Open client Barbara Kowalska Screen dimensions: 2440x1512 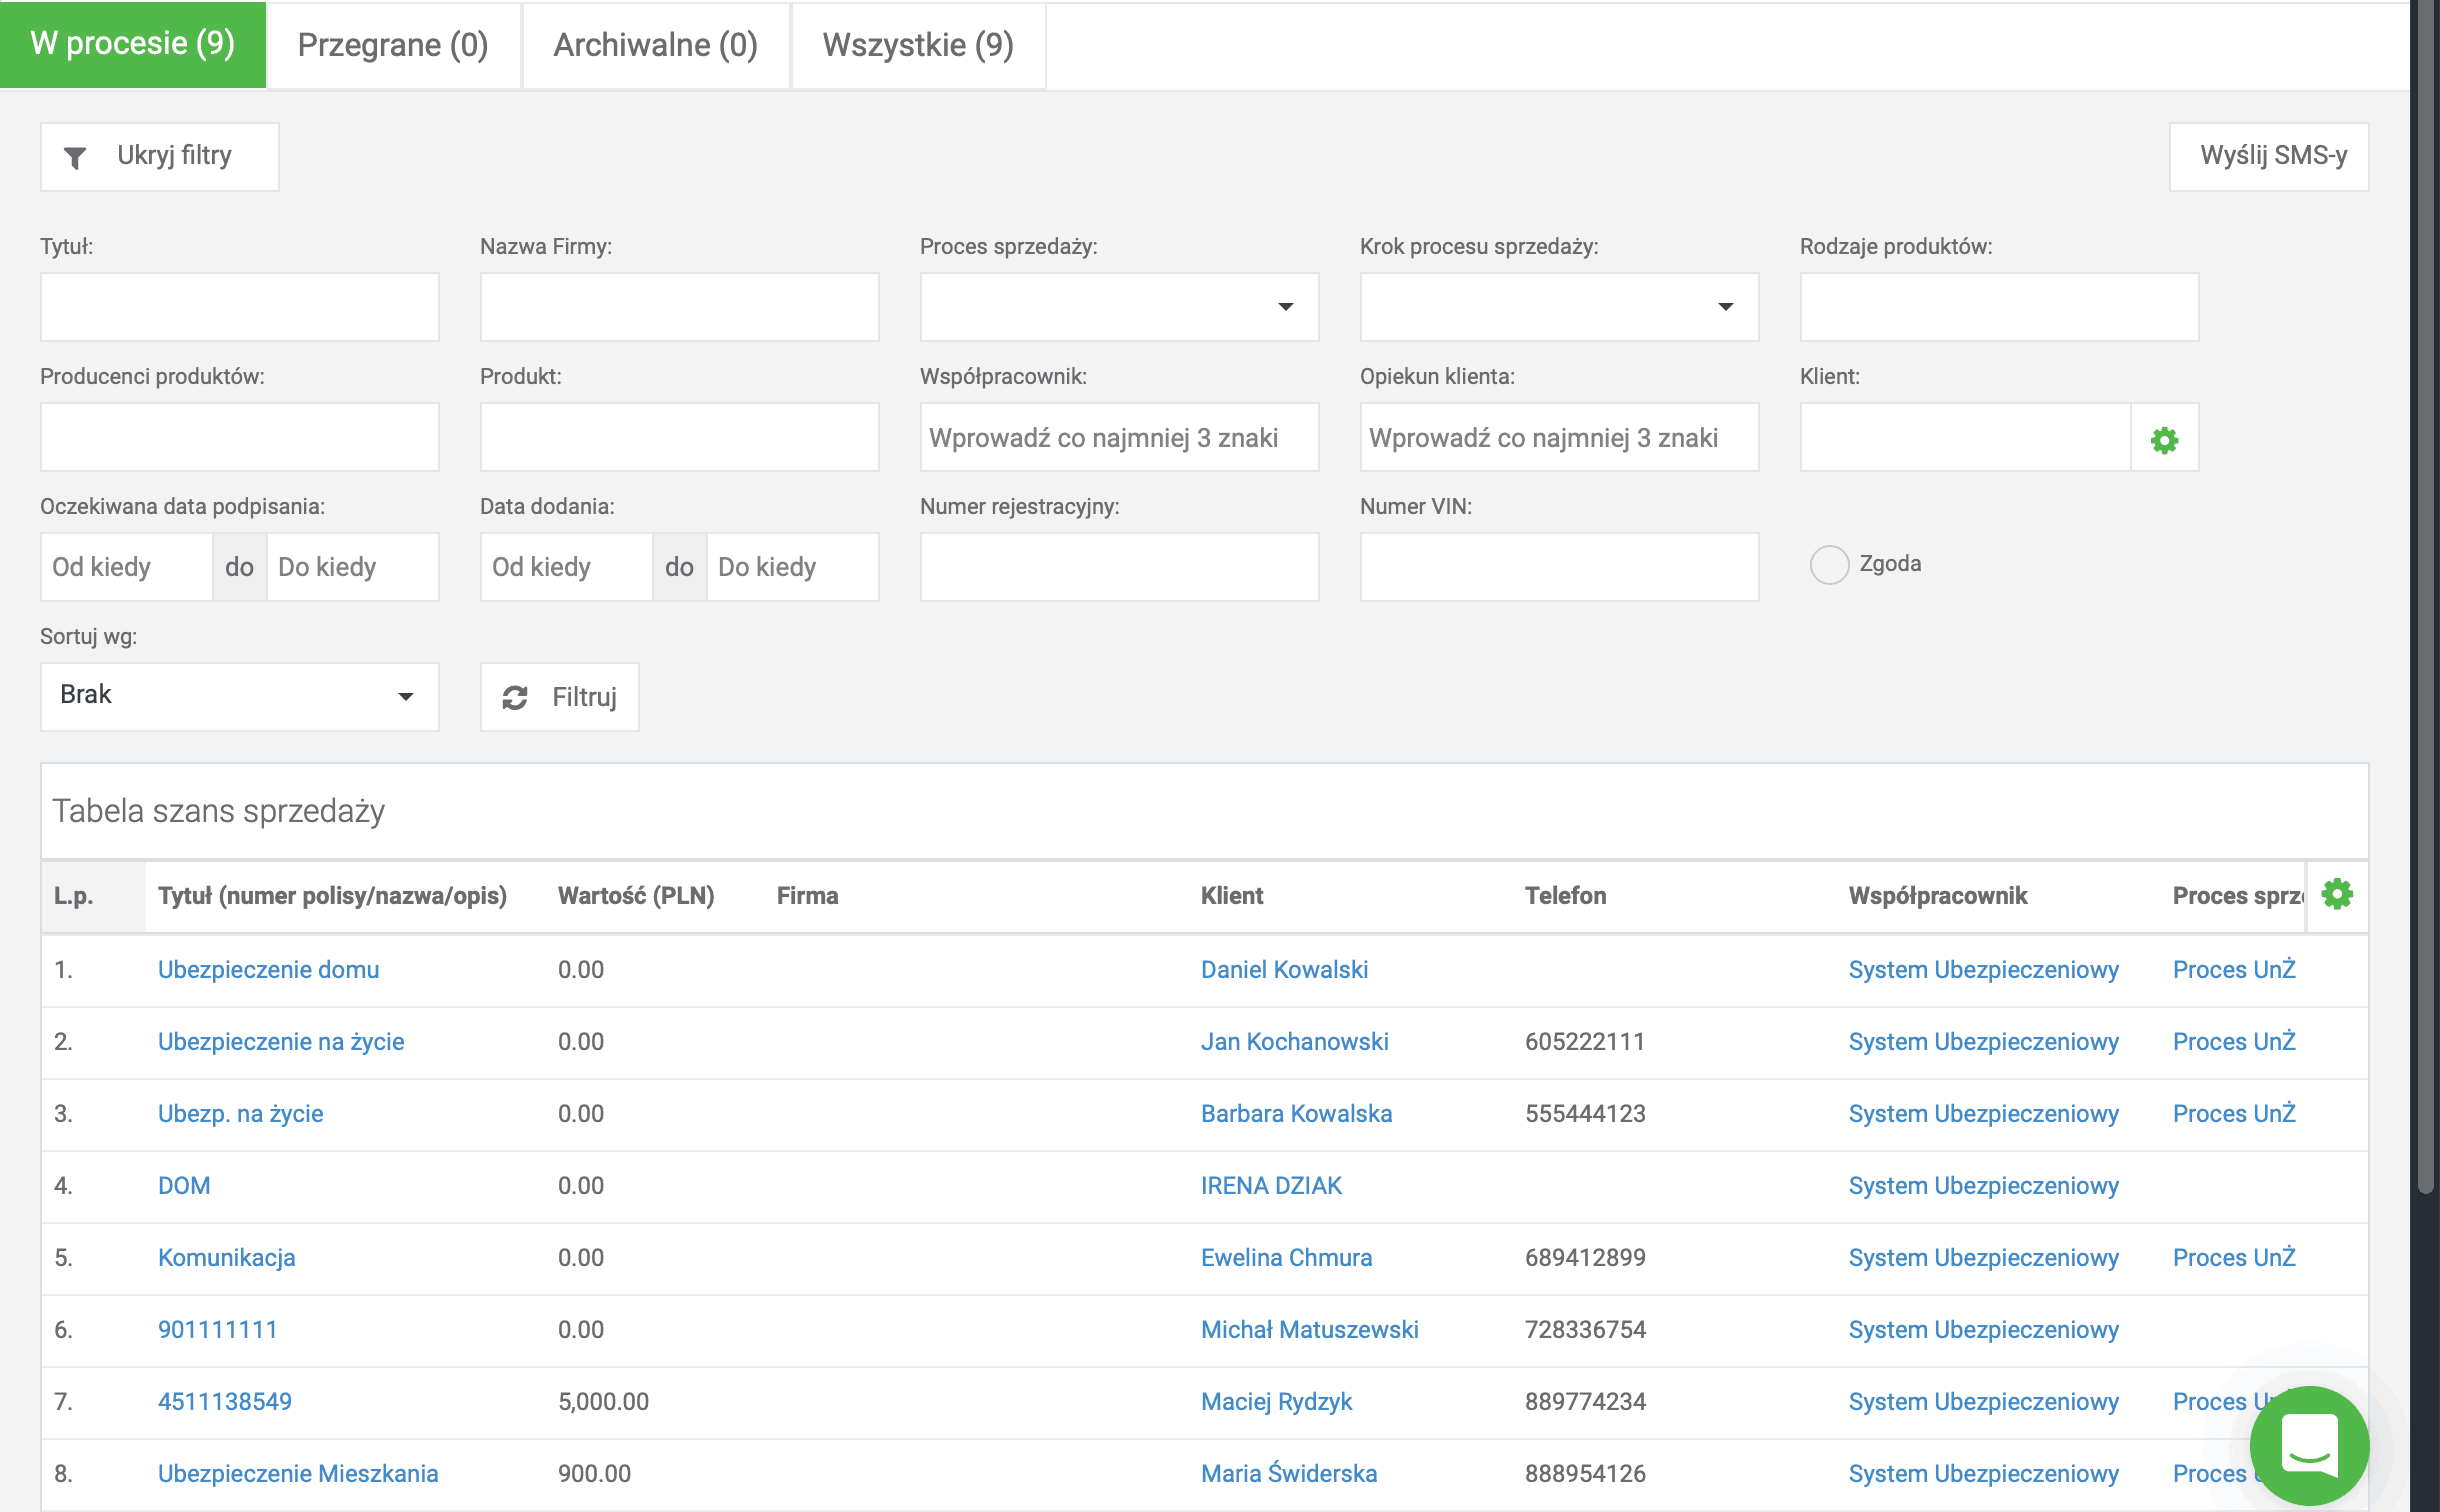(x=1296, y=1114)
